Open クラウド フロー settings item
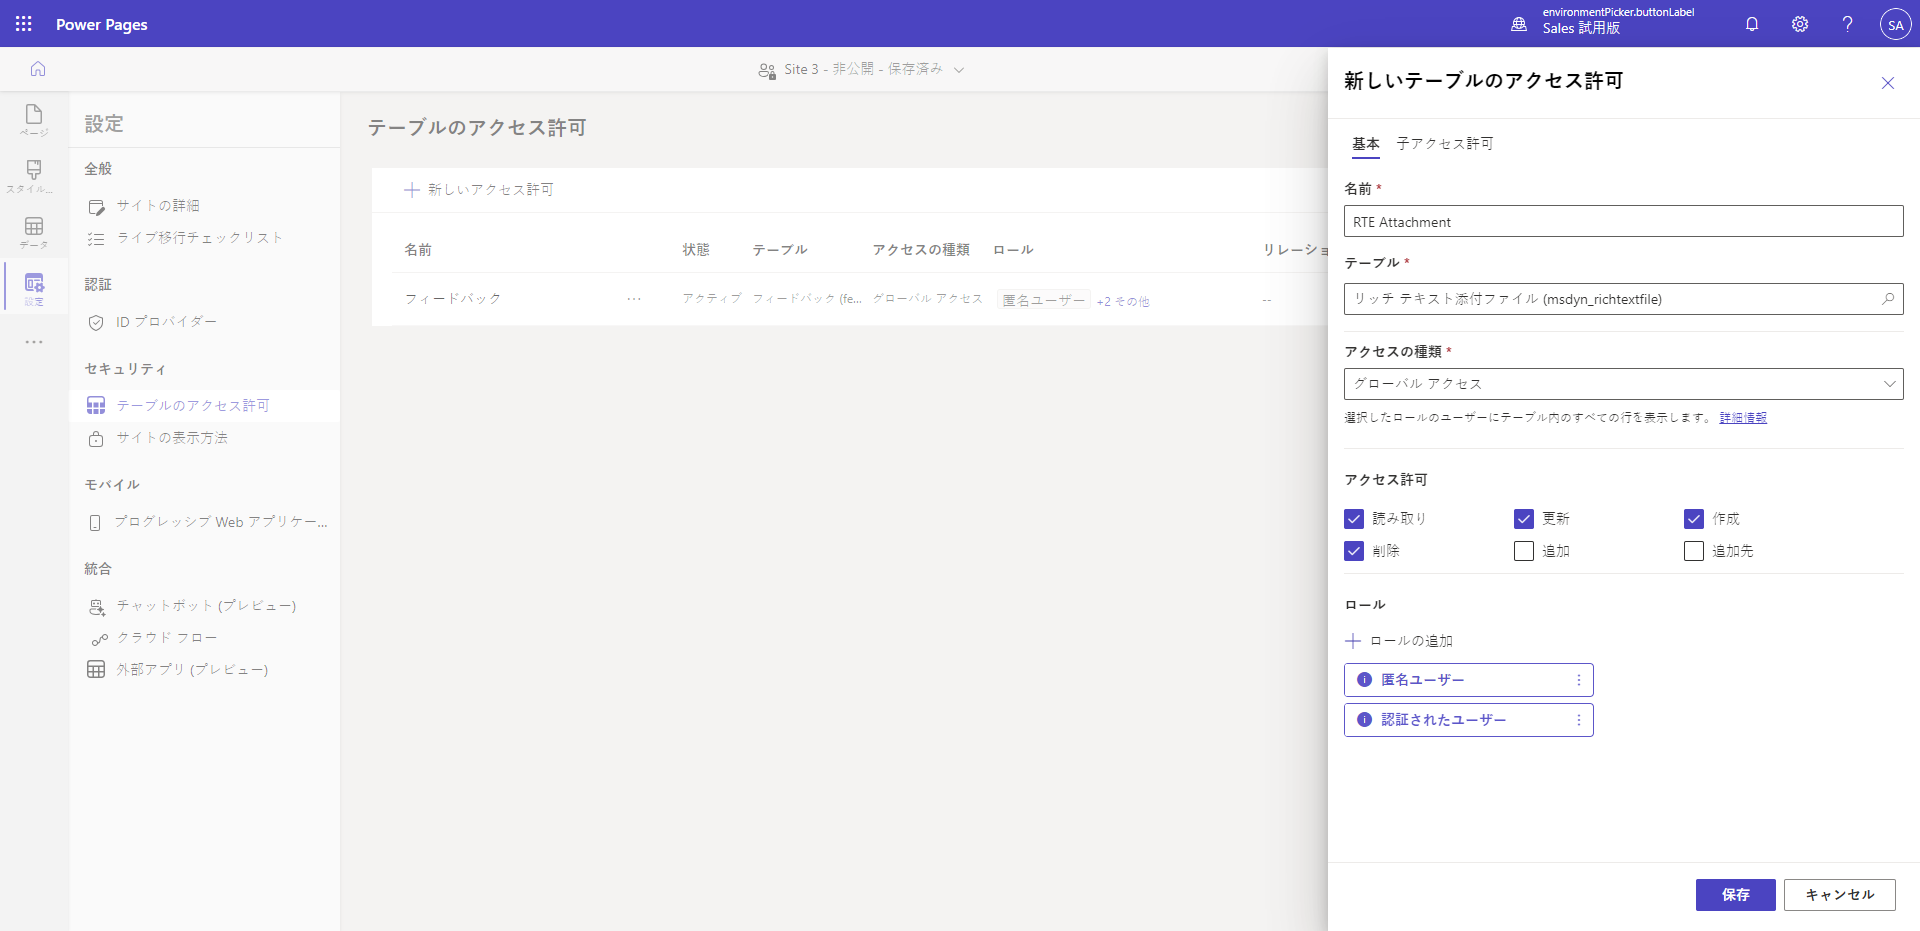1920x931 pixels. pyautogui.click(x=166, y=638)
